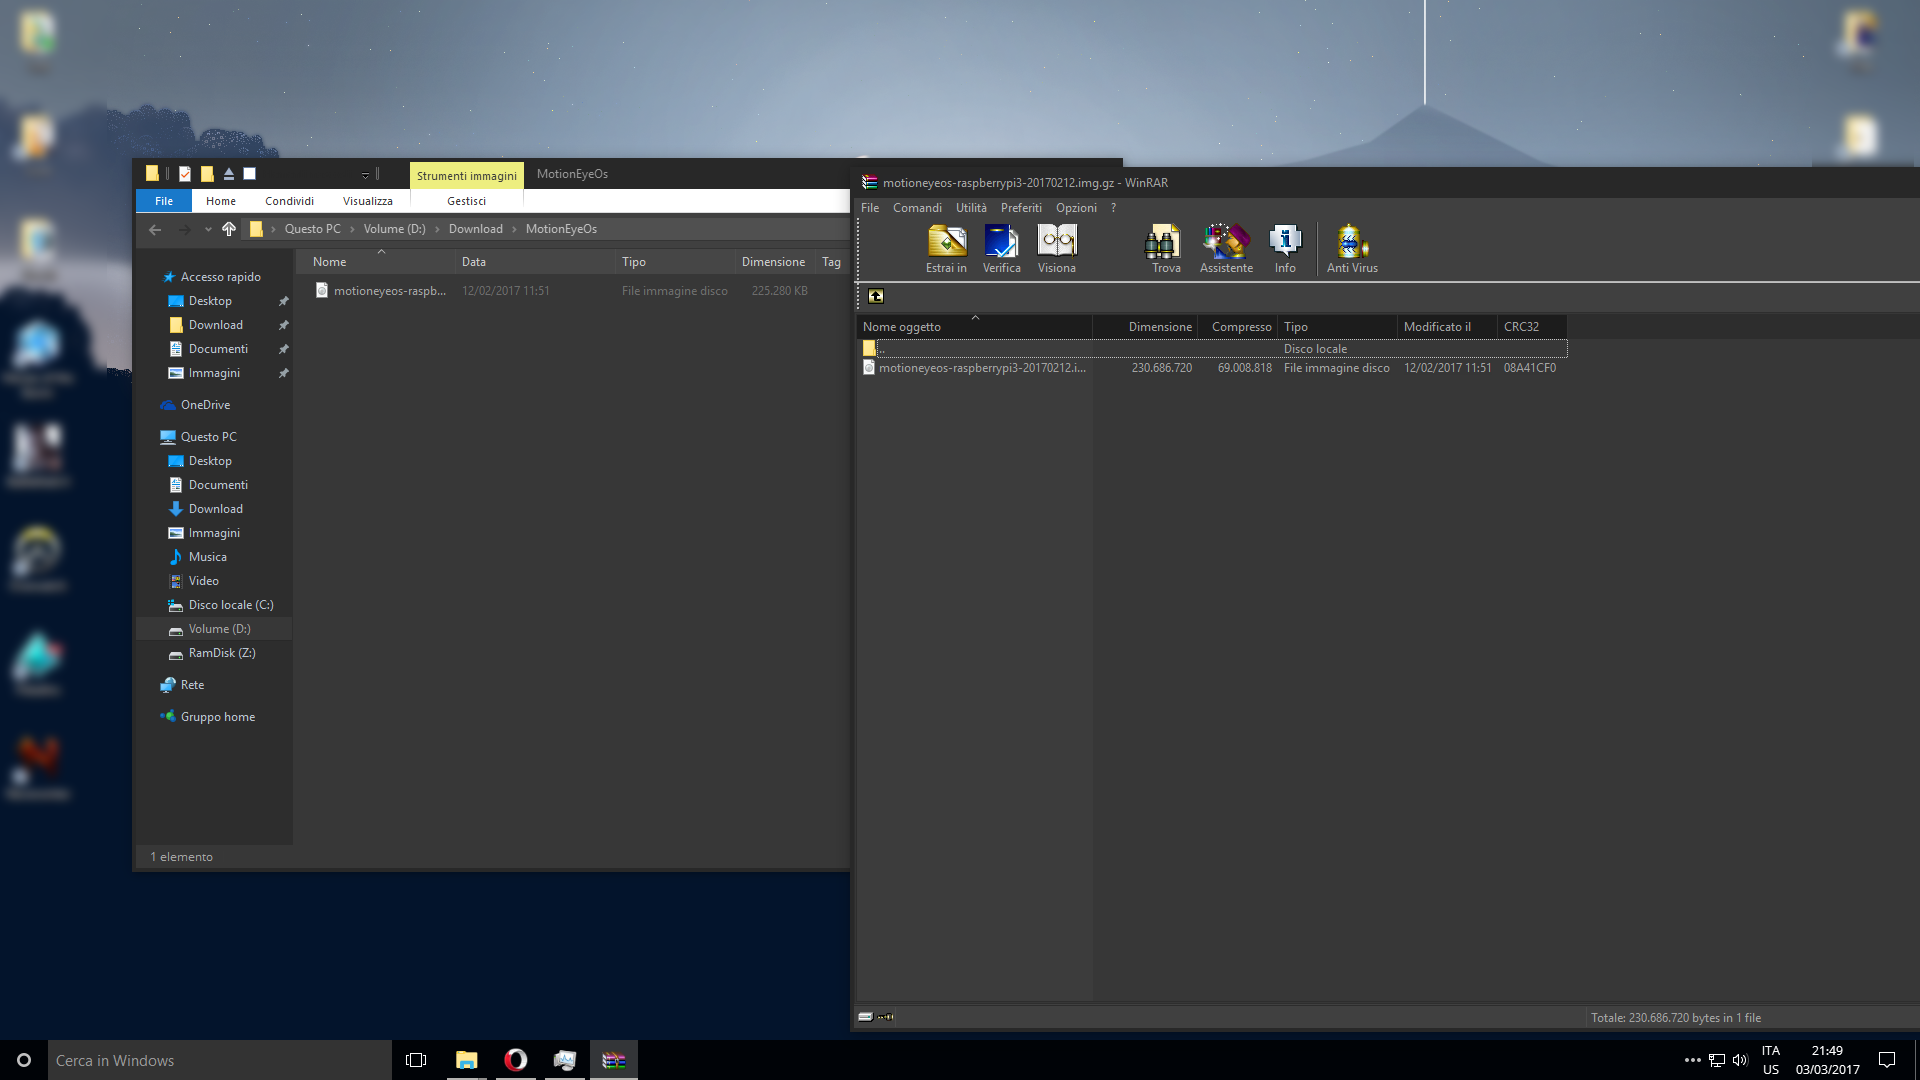
Task: Expand the chevron after Download in breadcrumb
Action: point(514,229)
